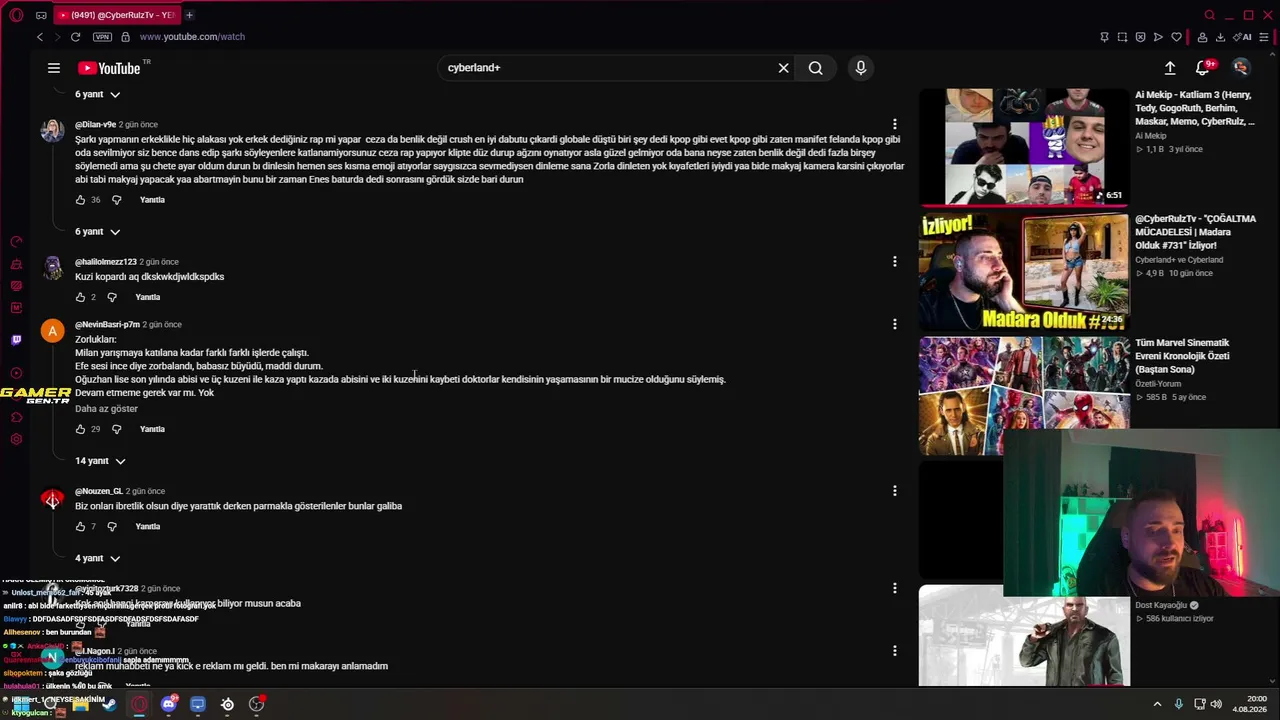The image size is (1280, 720).
Task: Dislike the @Nouzen_GL comment
Action: point(112,526)
